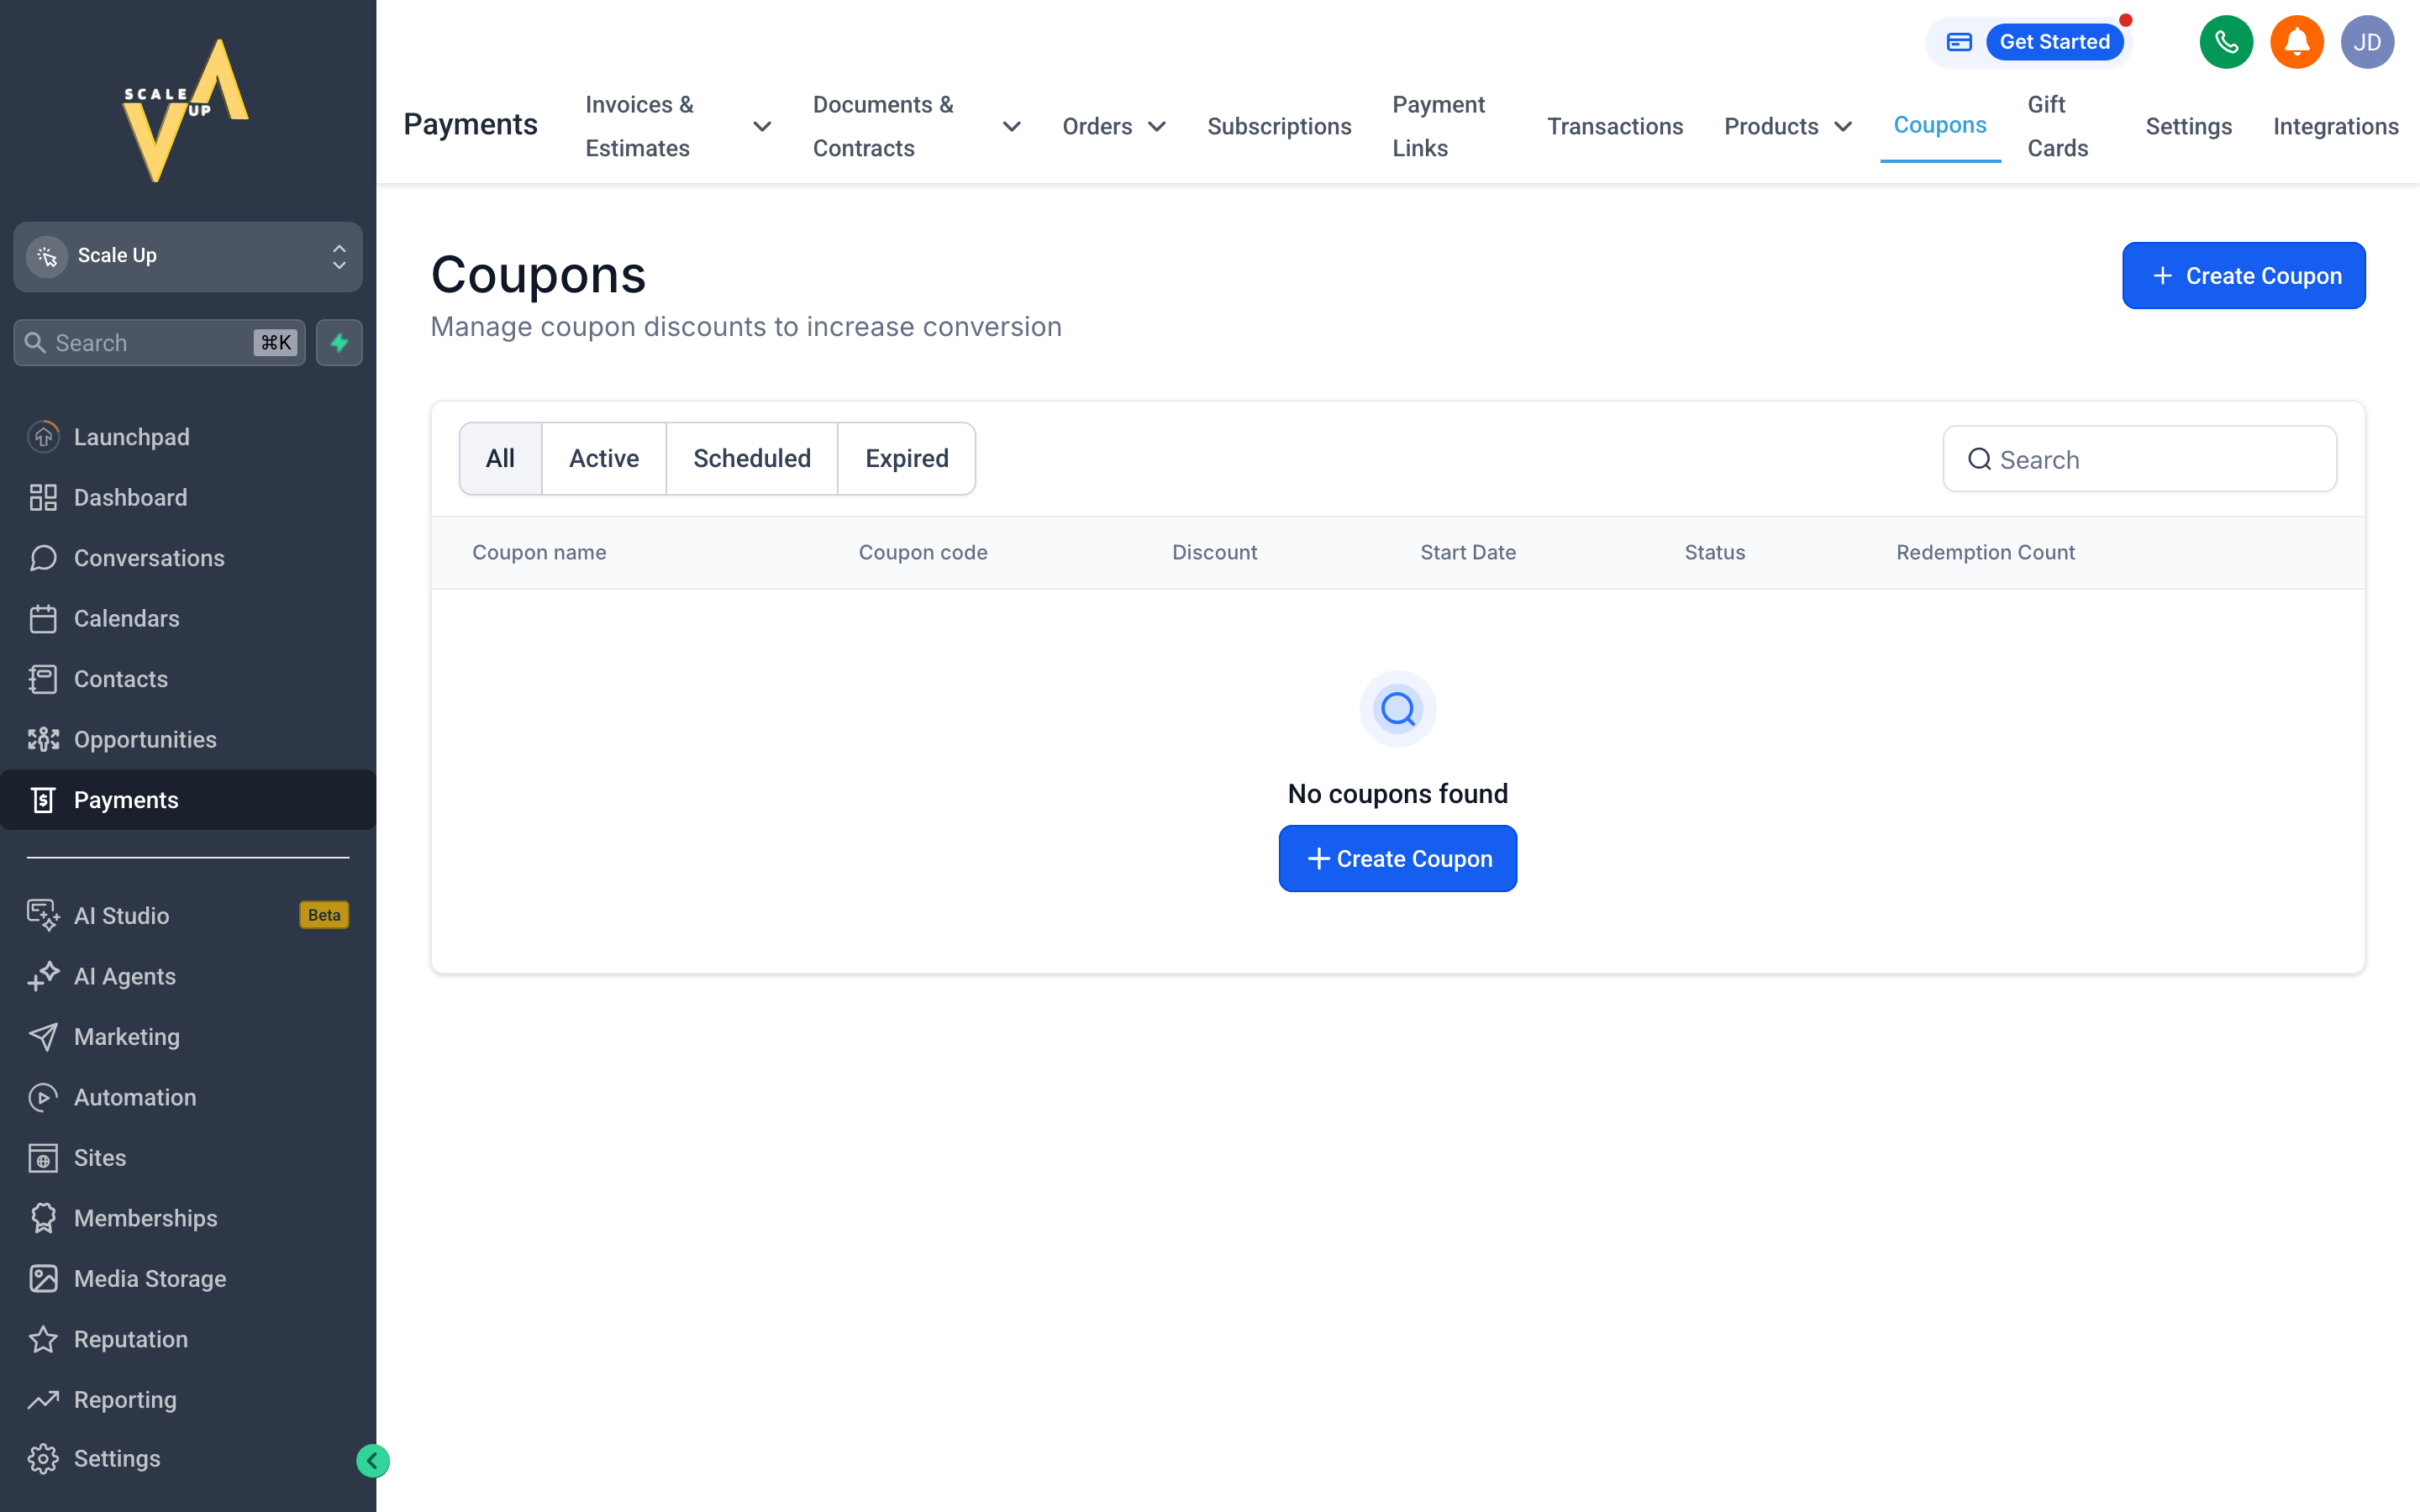The image size is (2420, 1512).
Task: Click the green phone dialer icon
Action: point(2226,42)
